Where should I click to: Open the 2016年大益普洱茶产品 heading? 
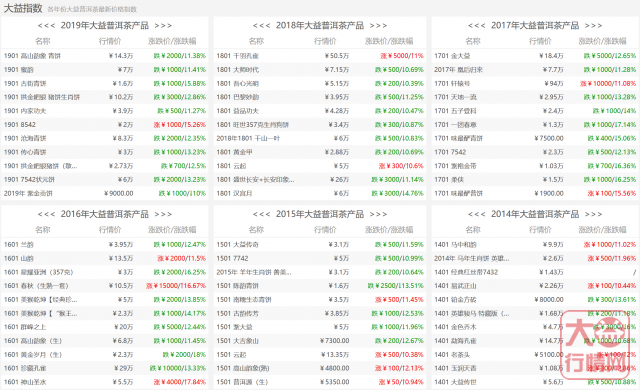point(104,214)
